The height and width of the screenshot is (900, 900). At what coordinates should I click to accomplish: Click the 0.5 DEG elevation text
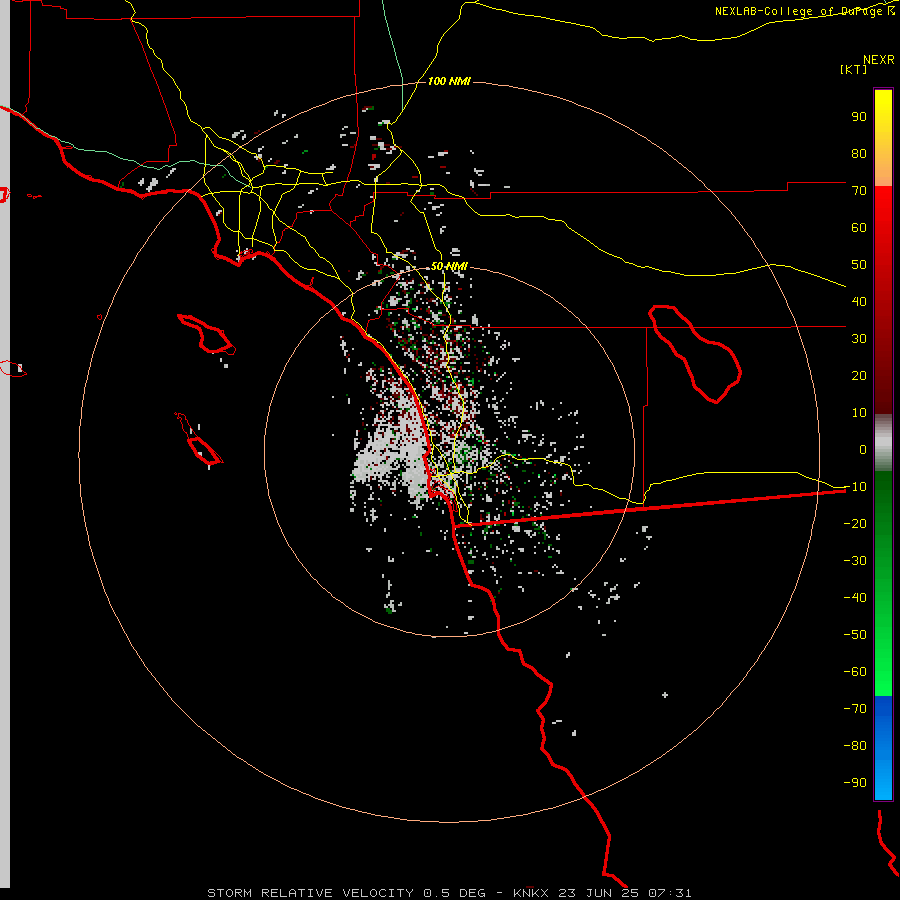pyautogui.click(x=454, y=893)
